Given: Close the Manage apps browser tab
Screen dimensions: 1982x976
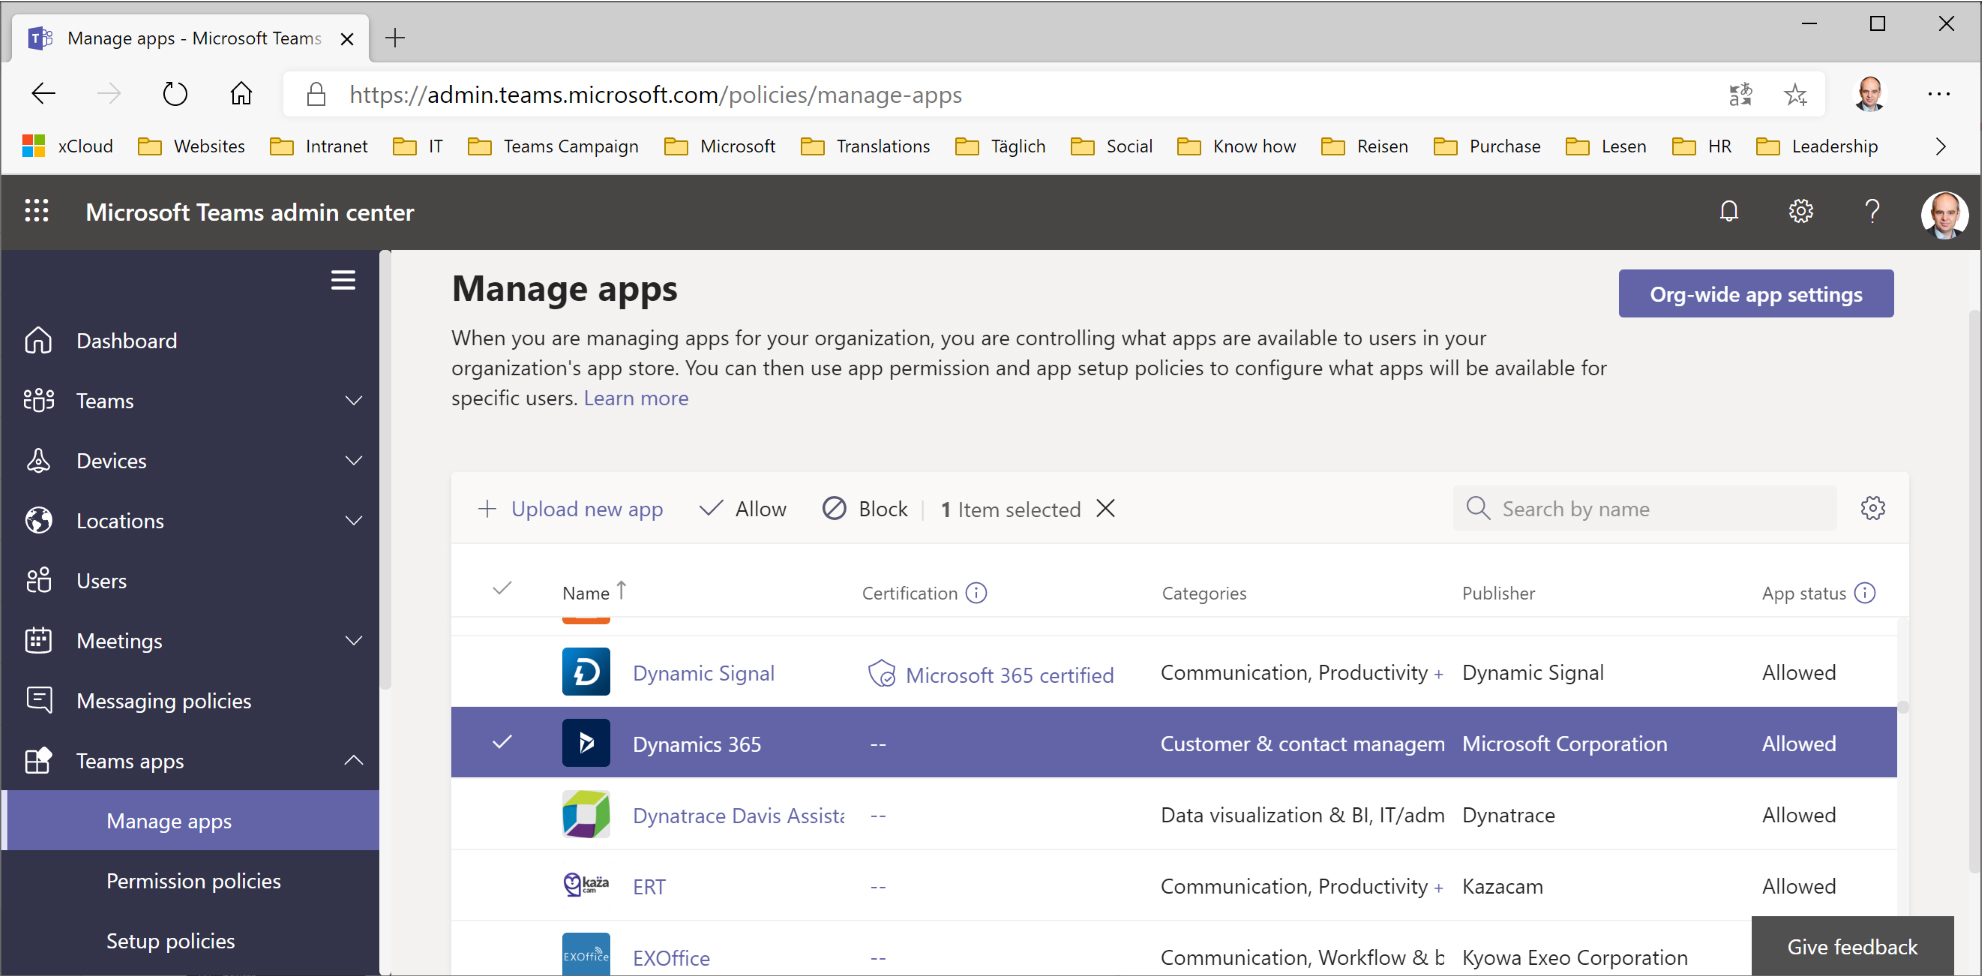Looking at the screenshot, I should [347, 39].
